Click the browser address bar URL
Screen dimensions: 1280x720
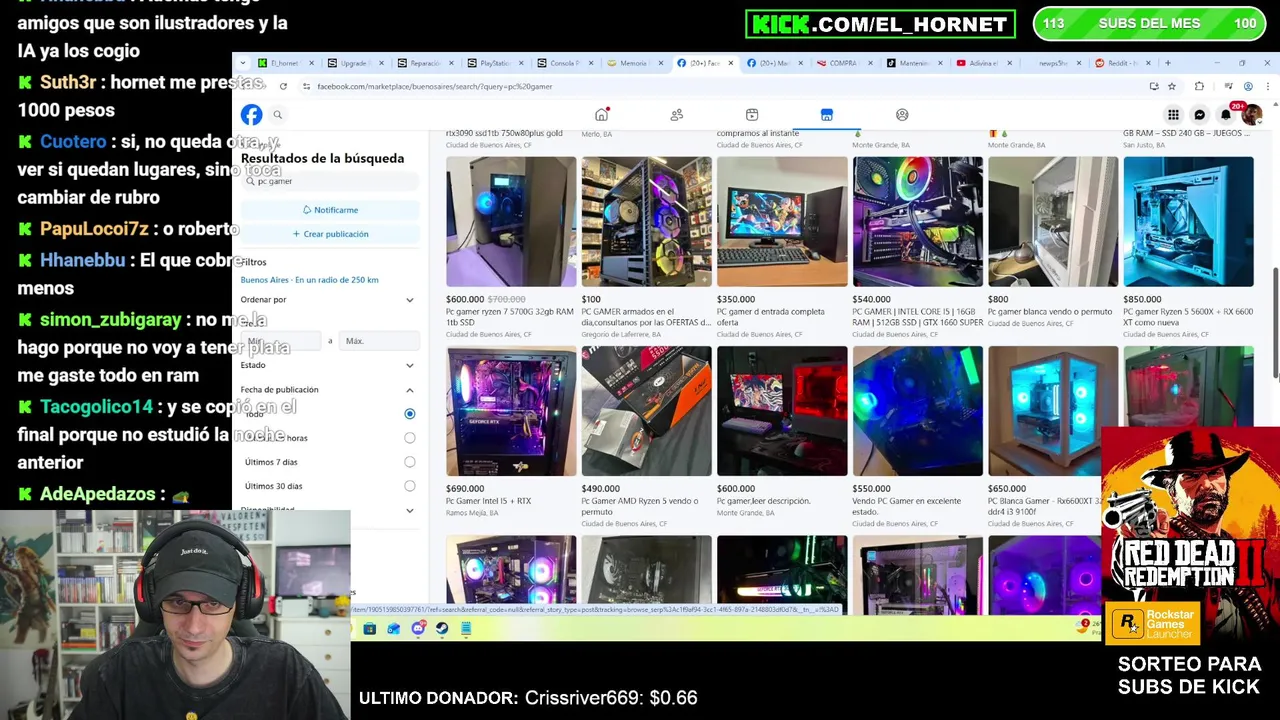click(434, 87)
